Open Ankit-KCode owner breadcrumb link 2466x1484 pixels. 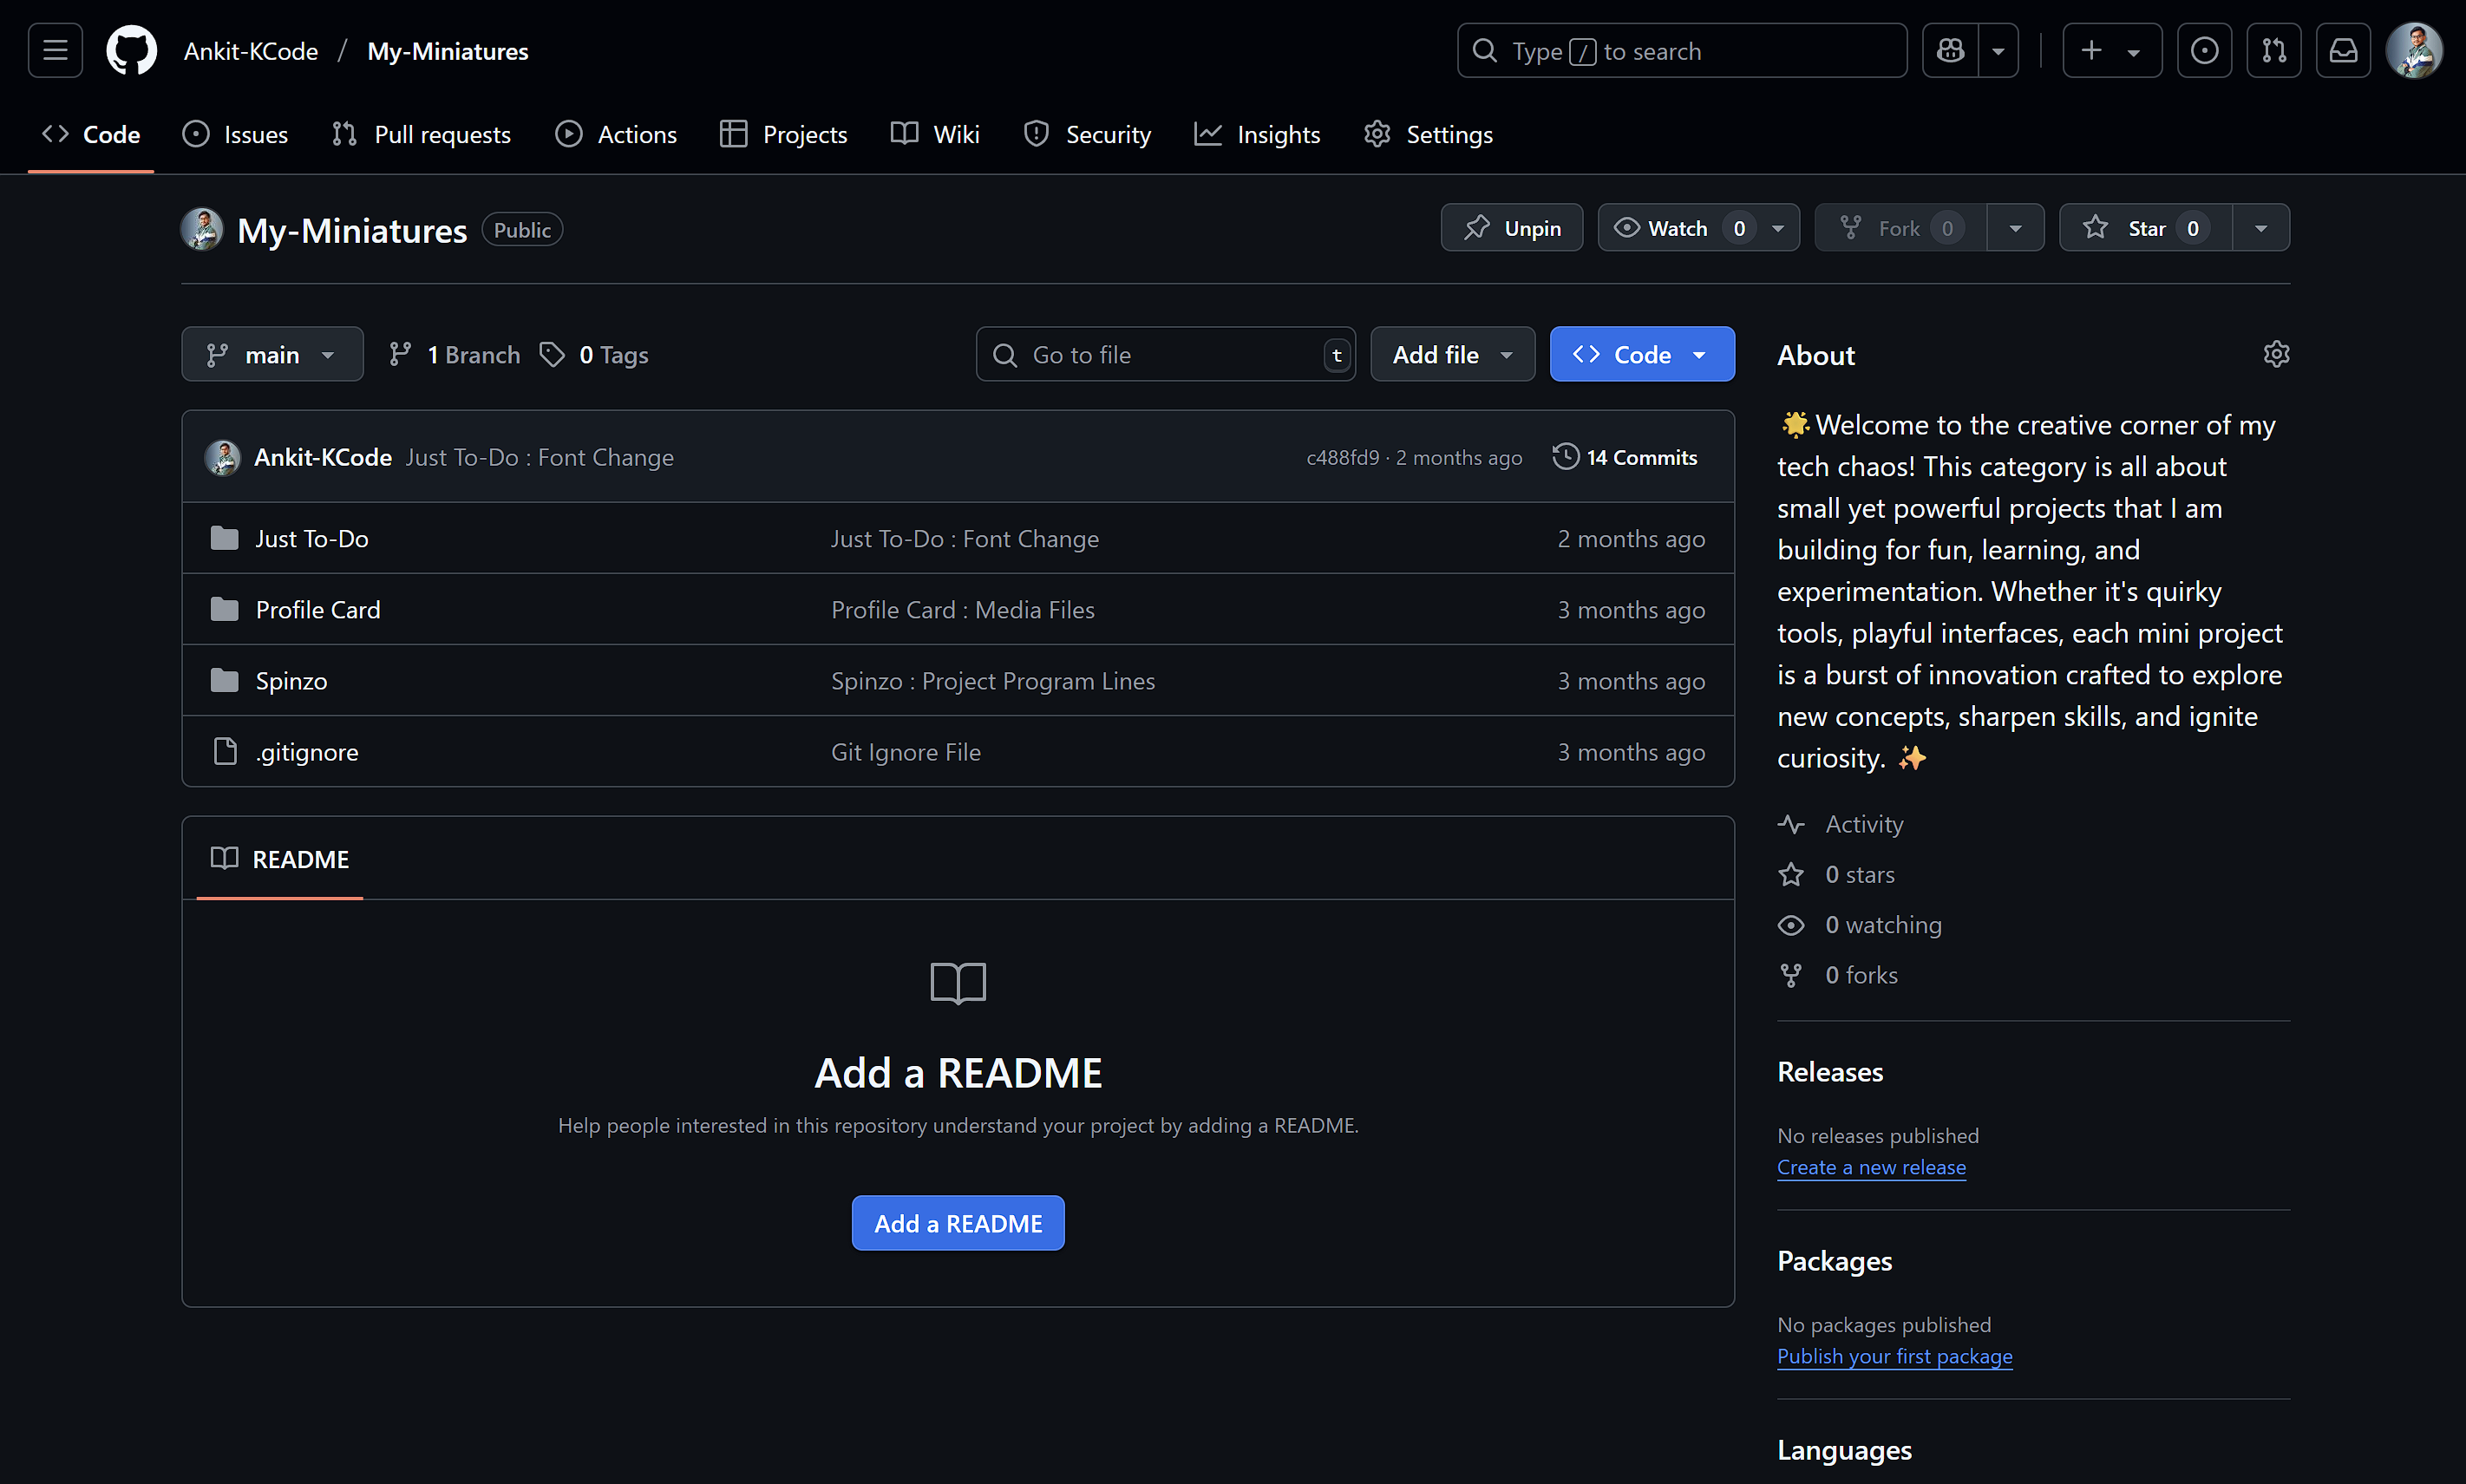coord(251,51)
